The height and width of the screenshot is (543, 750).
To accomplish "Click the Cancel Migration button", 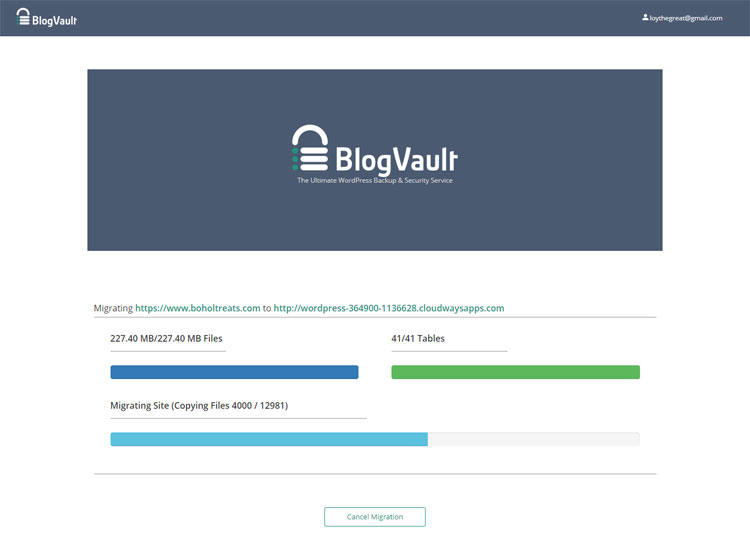I will (x=375, y=517).
